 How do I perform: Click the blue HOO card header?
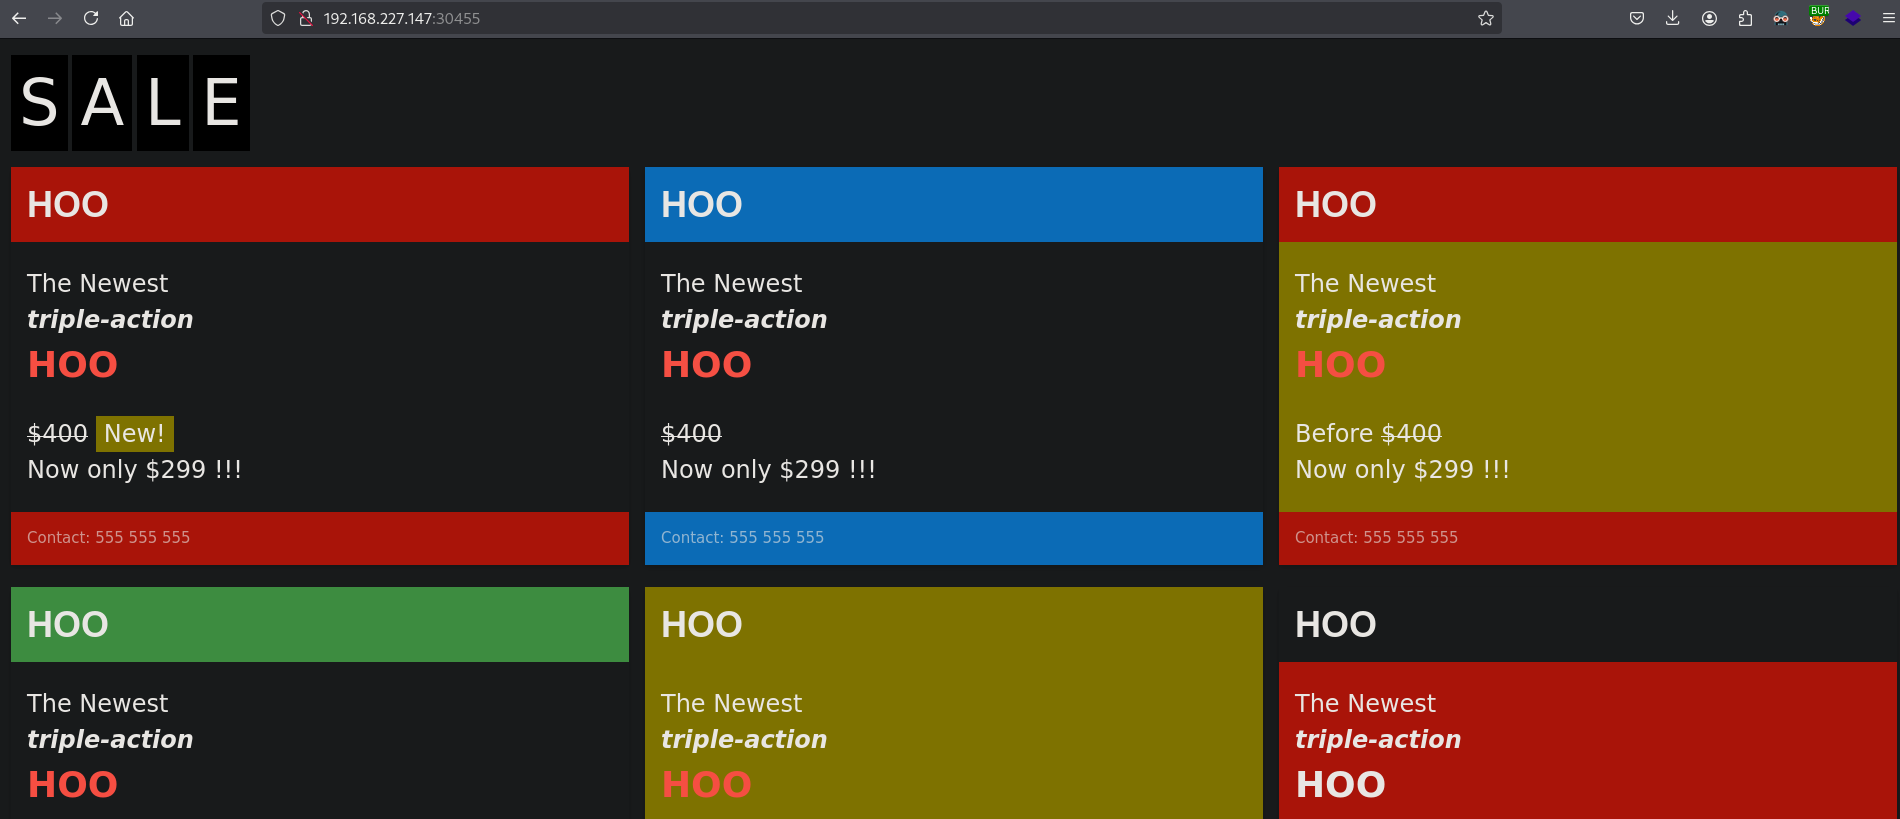pos(953,204)
